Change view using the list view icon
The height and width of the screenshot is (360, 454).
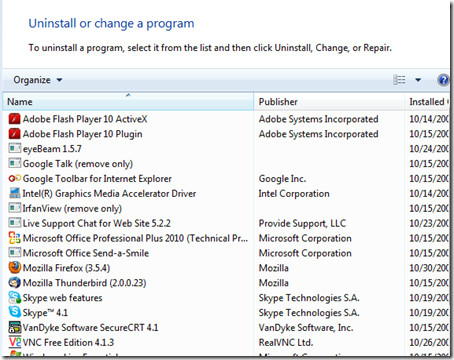coord(399,80)
